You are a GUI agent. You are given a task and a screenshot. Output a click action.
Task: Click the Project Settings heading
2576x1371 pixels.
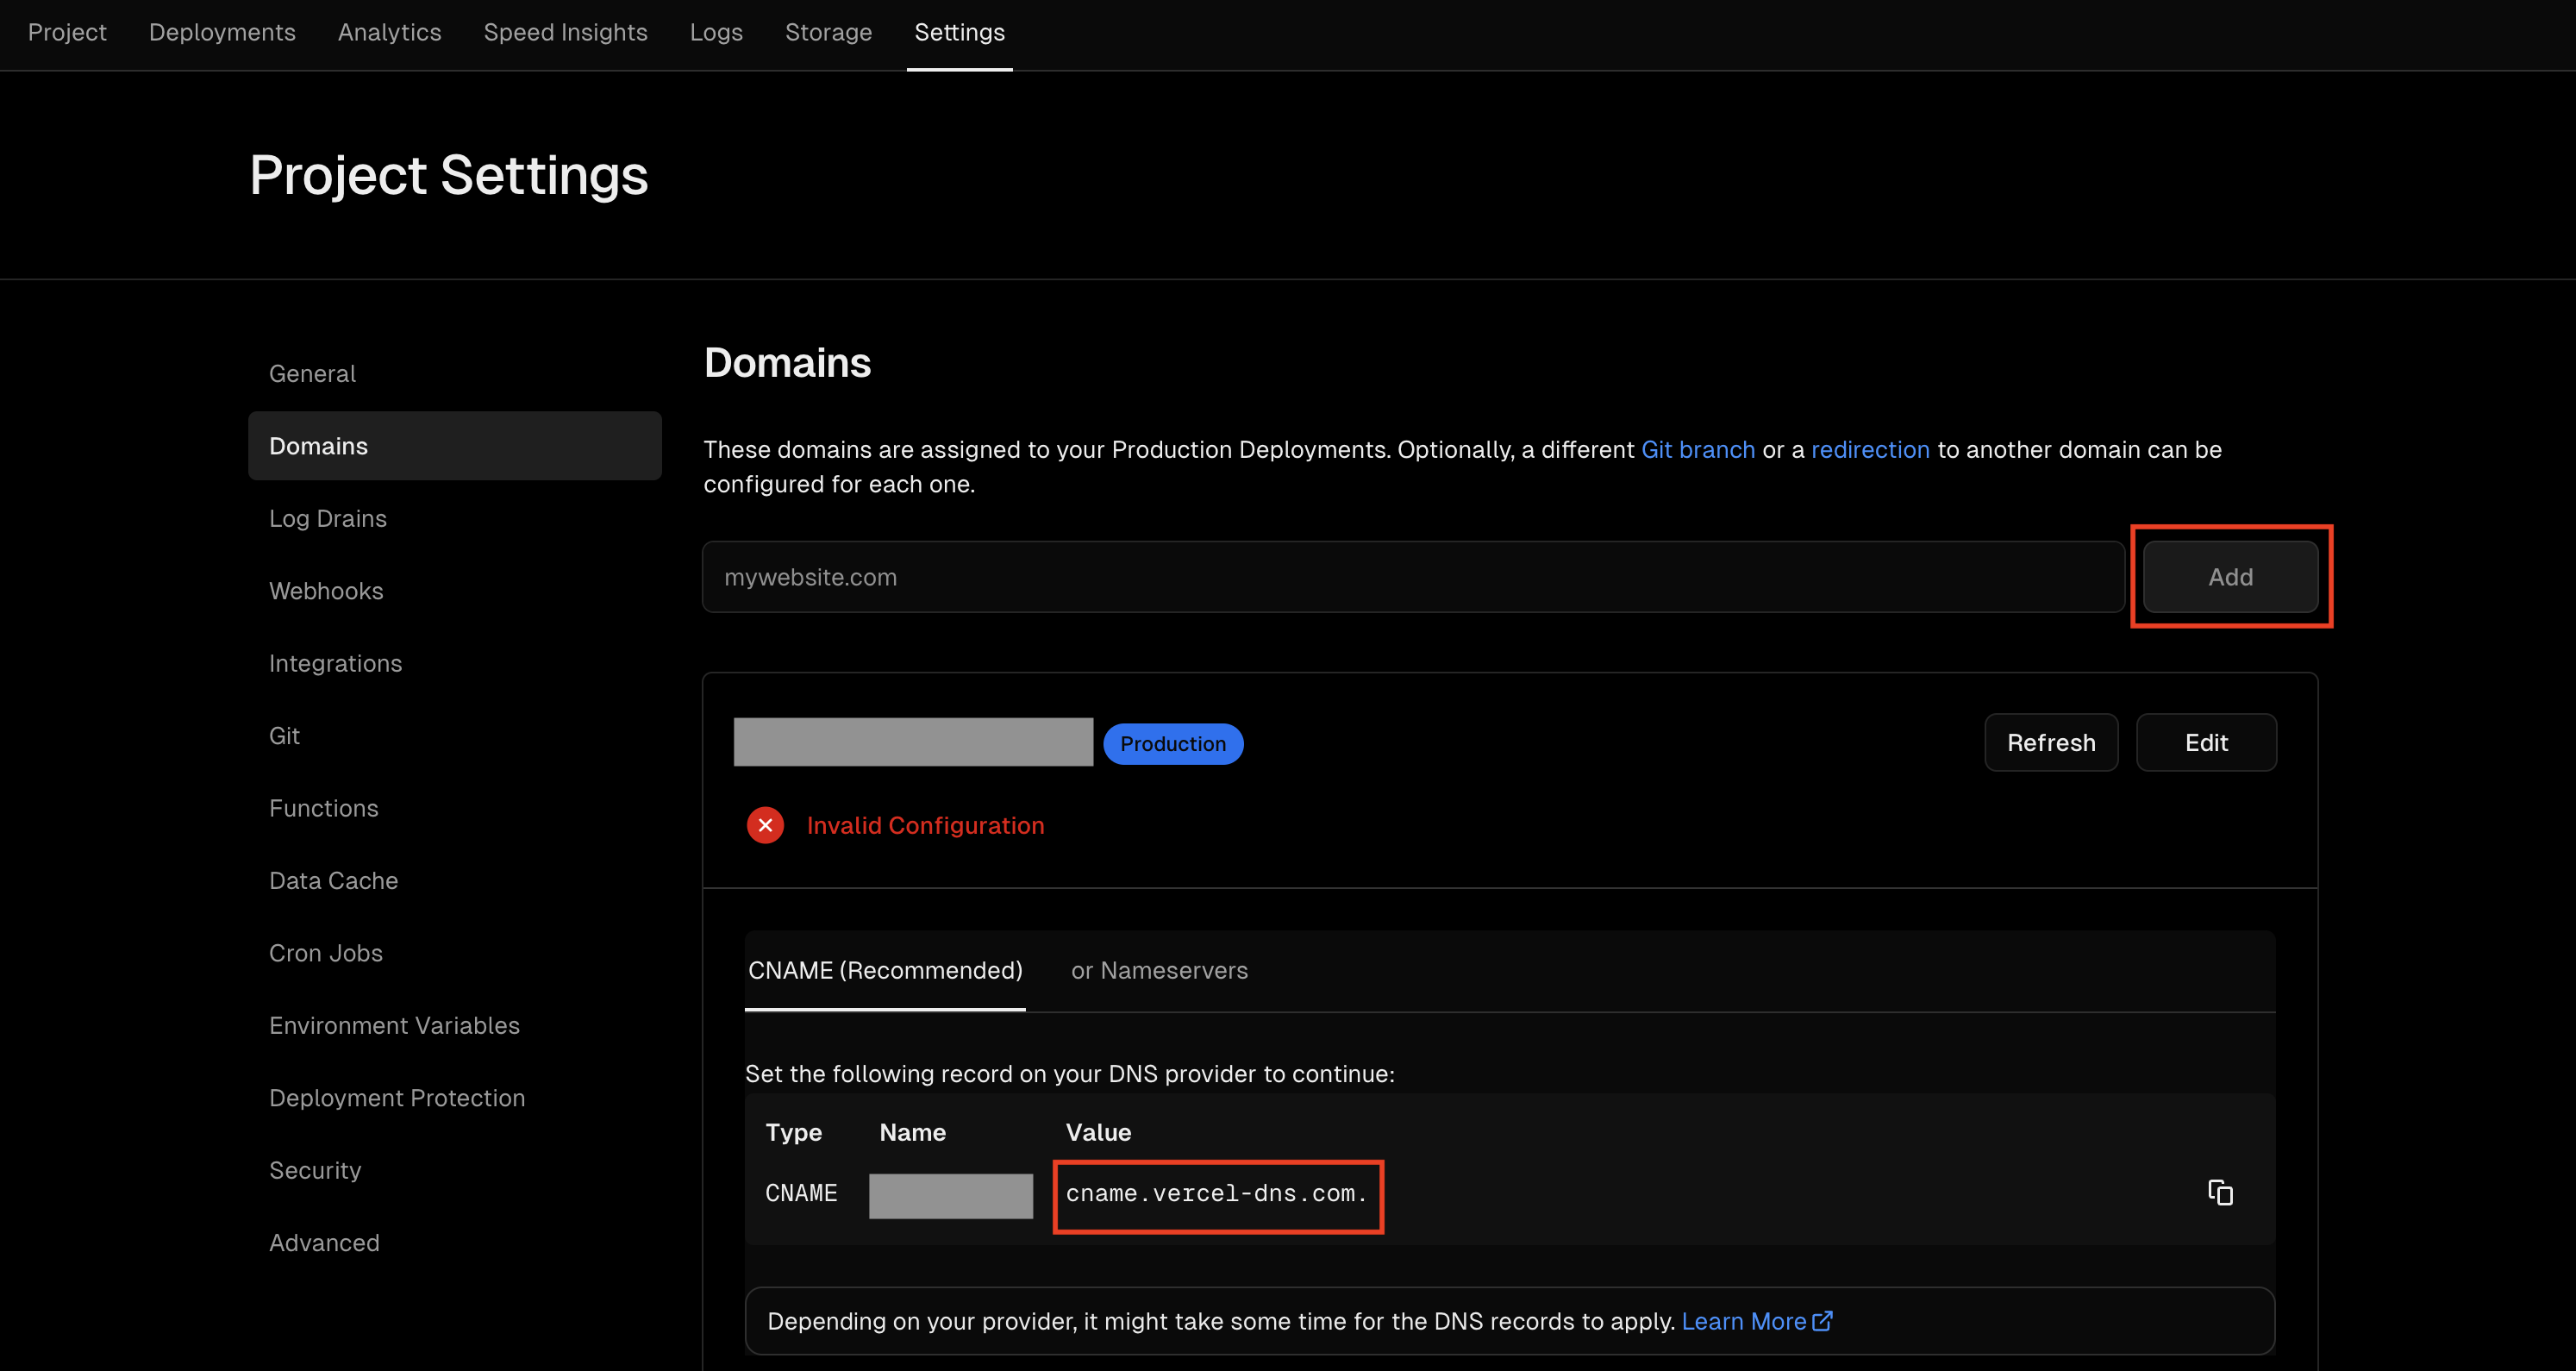pos(449,175)
